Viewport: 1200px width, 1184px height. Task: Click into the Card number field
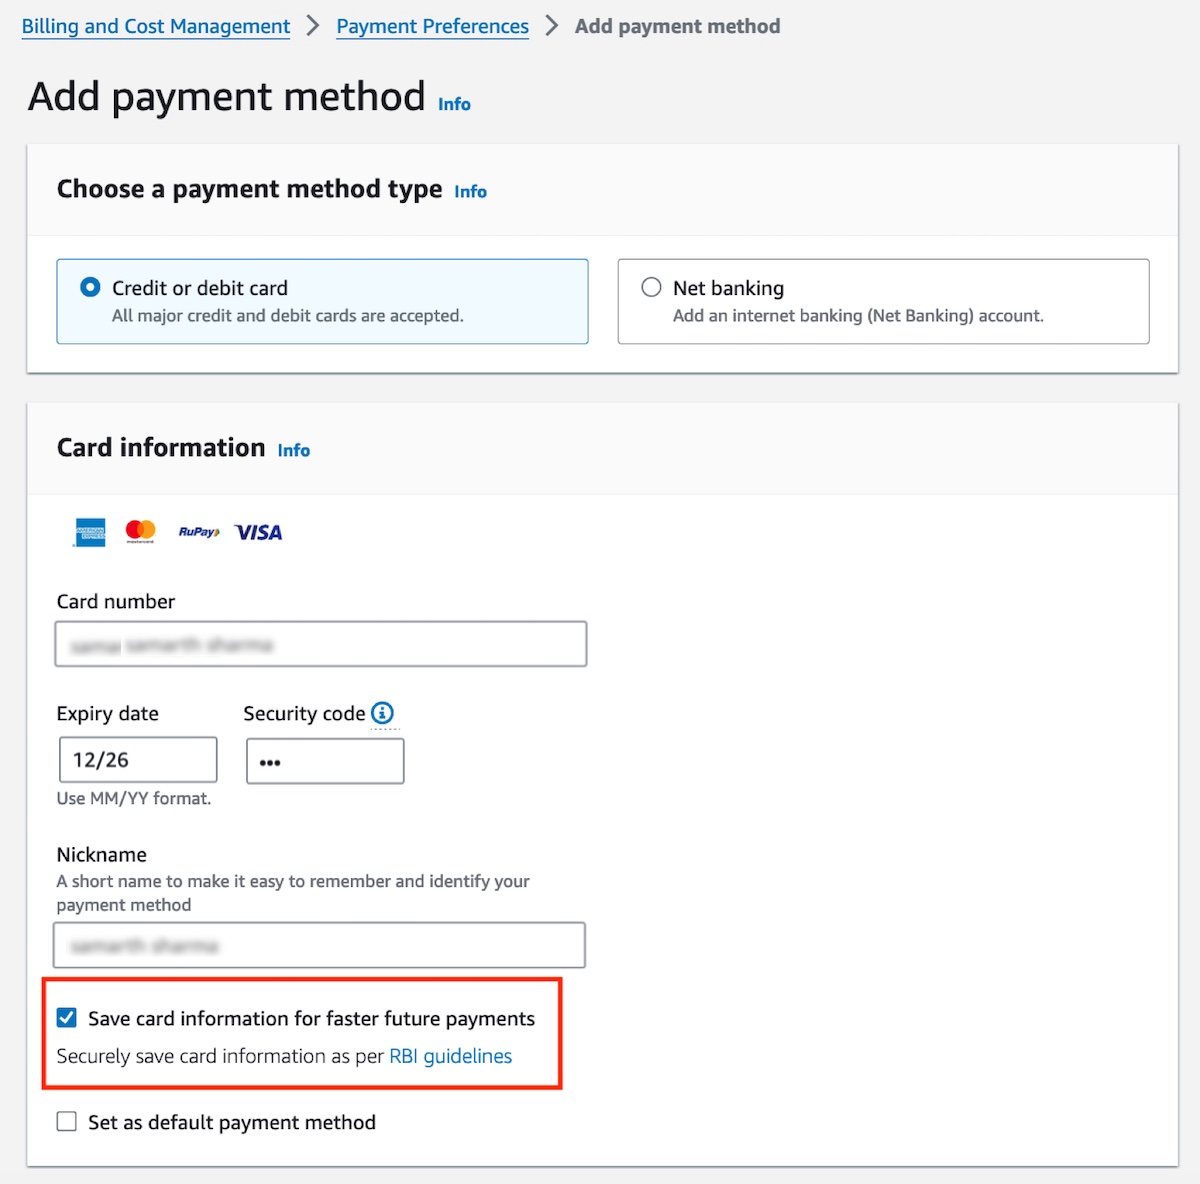coord(320,645)
